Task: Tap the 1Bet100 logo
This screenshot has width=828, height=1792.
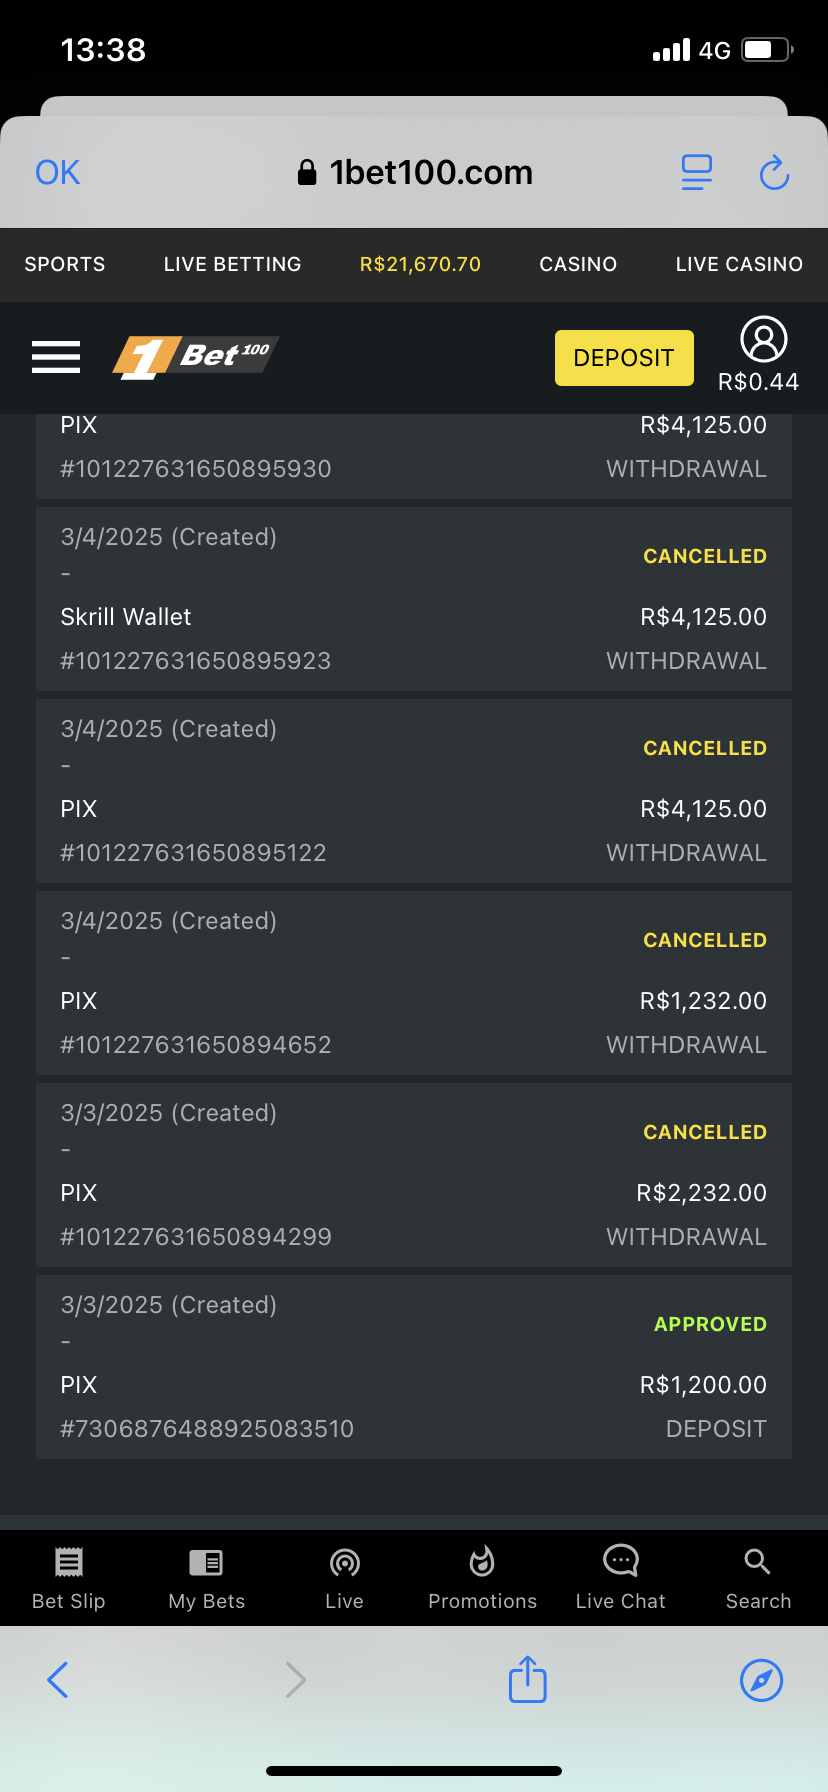Action: (196, 357)
